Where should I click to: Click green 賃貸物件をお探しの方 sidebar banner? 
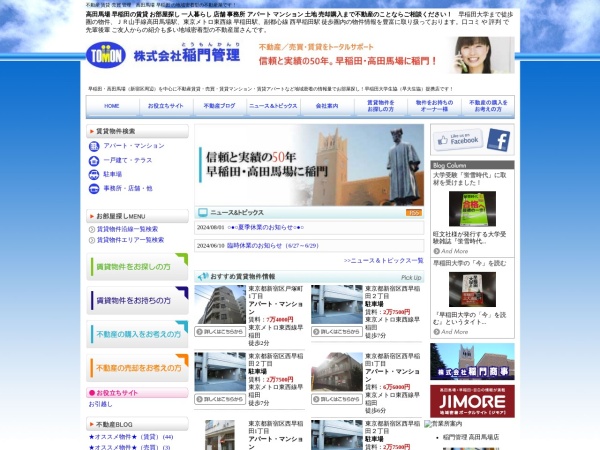click(x=137, y=266)
